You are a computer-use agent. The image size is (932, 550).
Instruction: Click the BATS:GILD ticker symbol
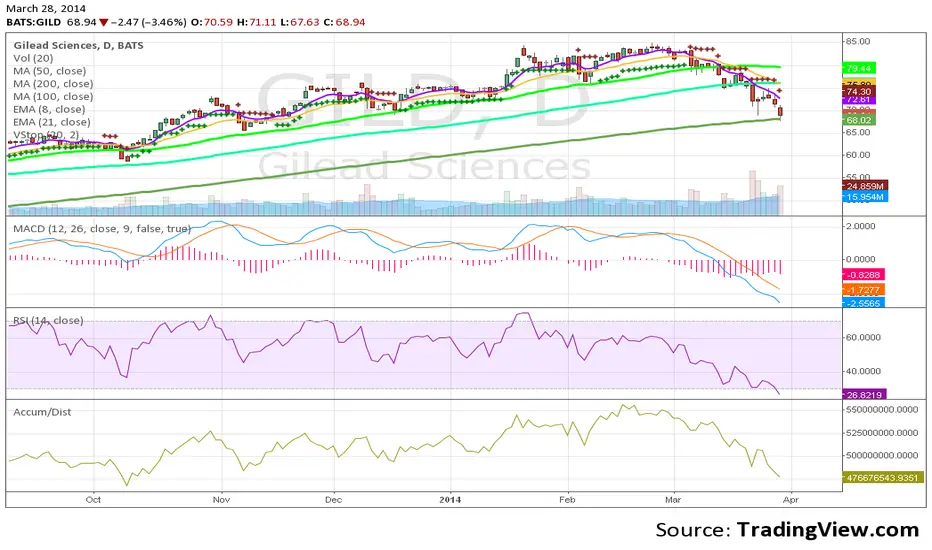point(33,23)
